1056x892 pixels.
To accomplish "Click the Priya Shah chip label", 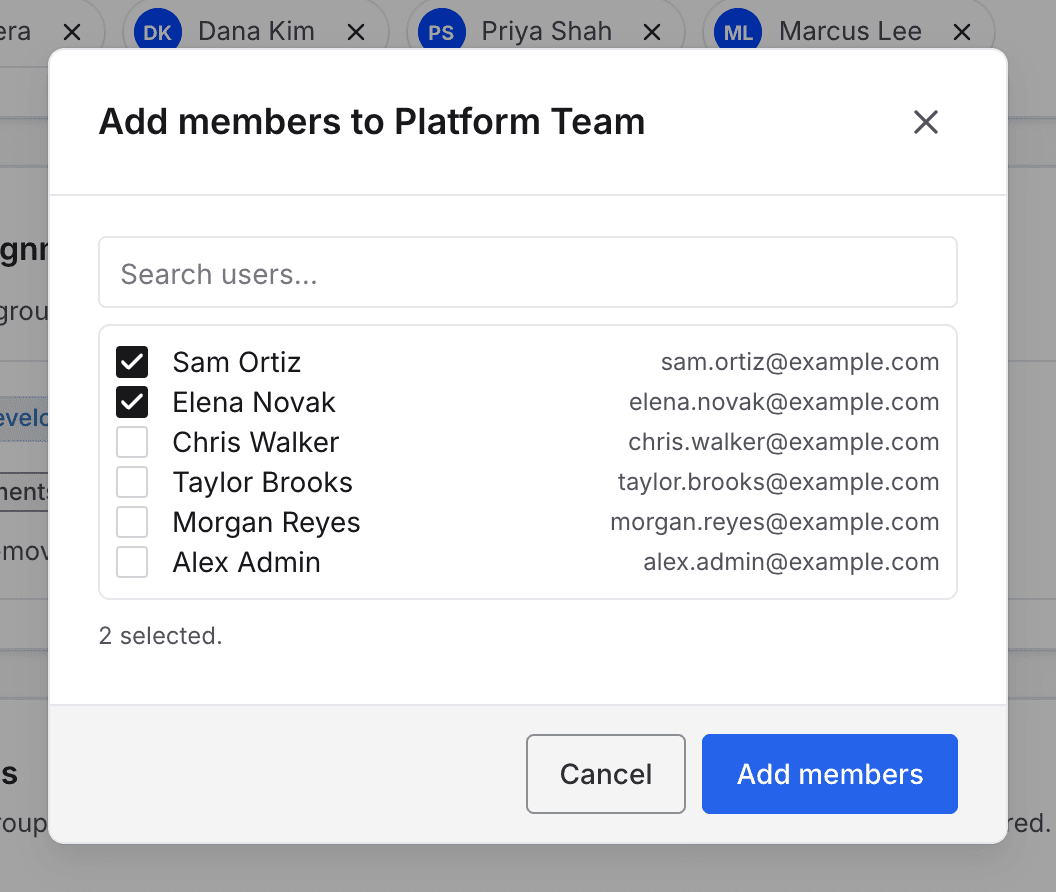I will coord(547,32).
